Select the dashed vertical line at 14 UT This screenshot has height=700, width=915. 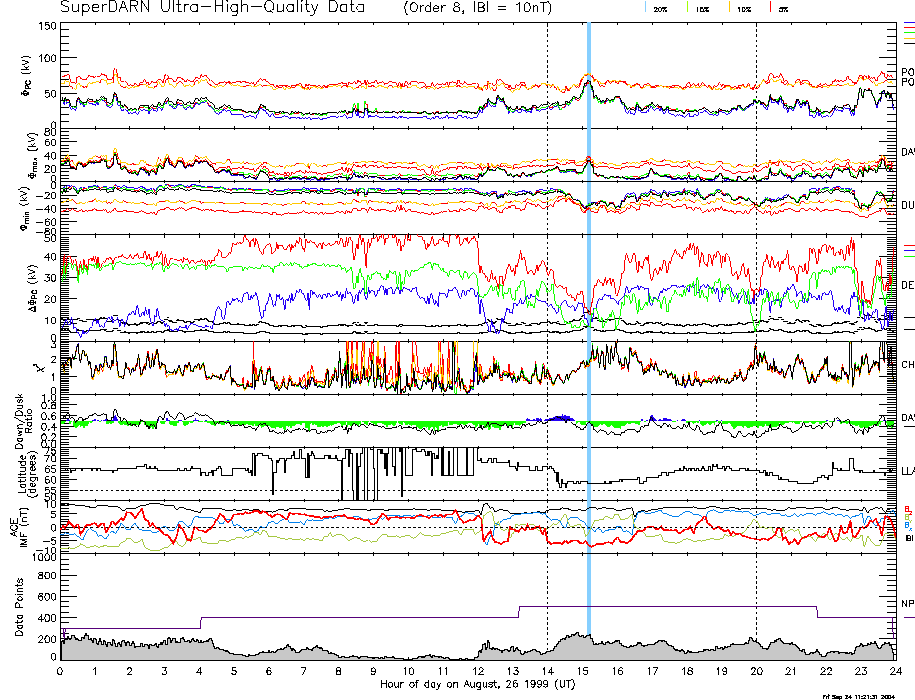(x=547, y=341)
